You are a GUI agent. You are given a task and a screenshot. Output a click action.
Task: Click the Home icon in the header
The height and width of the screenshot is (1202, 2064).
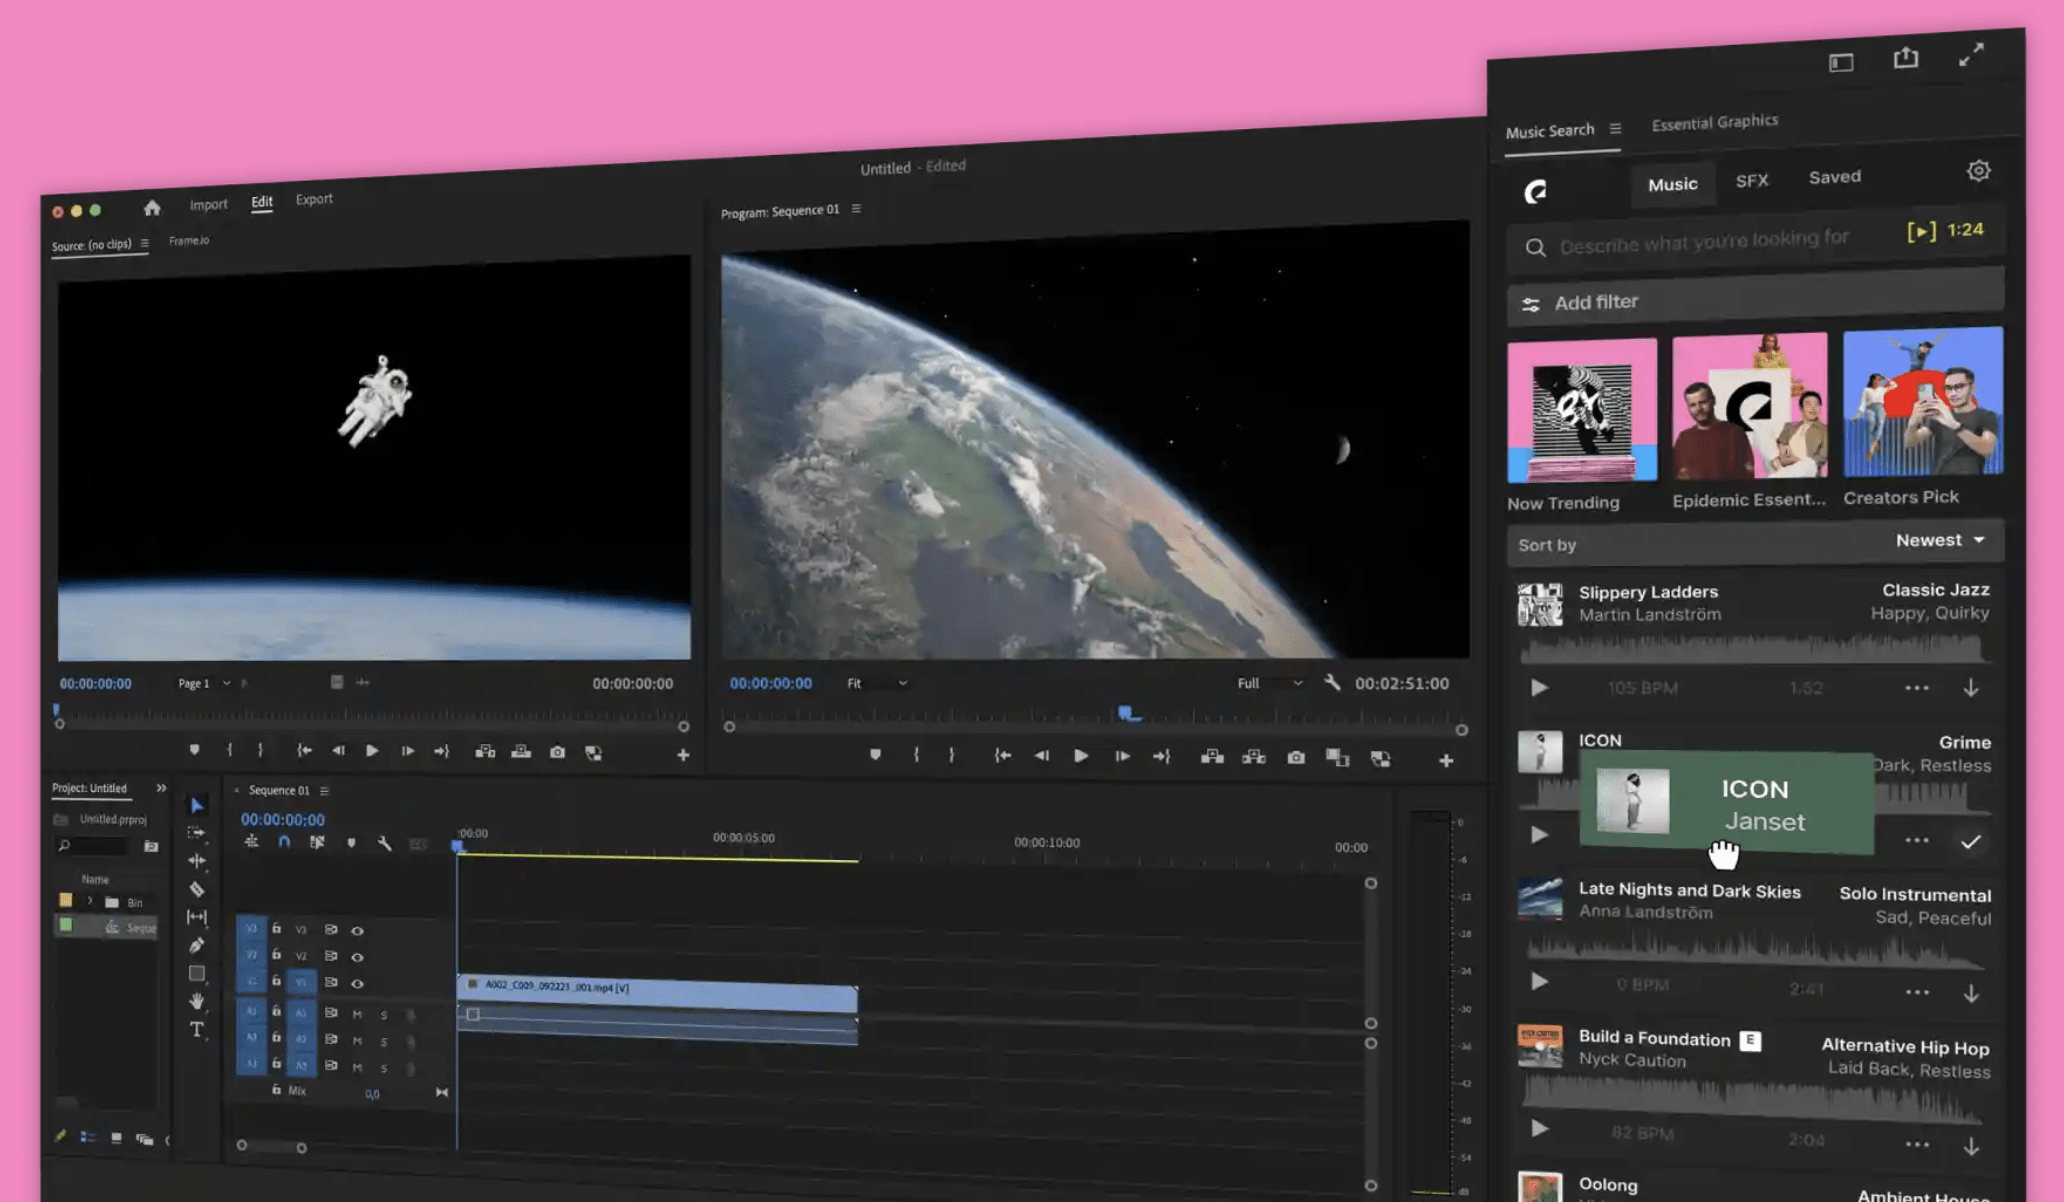point(152,207)
